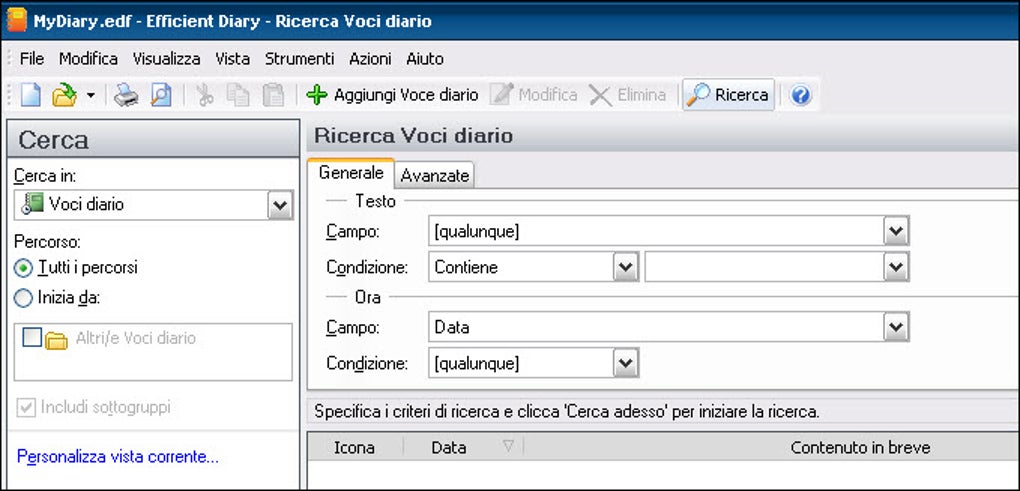
Task: Switch to the Avanzate tab
Action: click(434, 176)
